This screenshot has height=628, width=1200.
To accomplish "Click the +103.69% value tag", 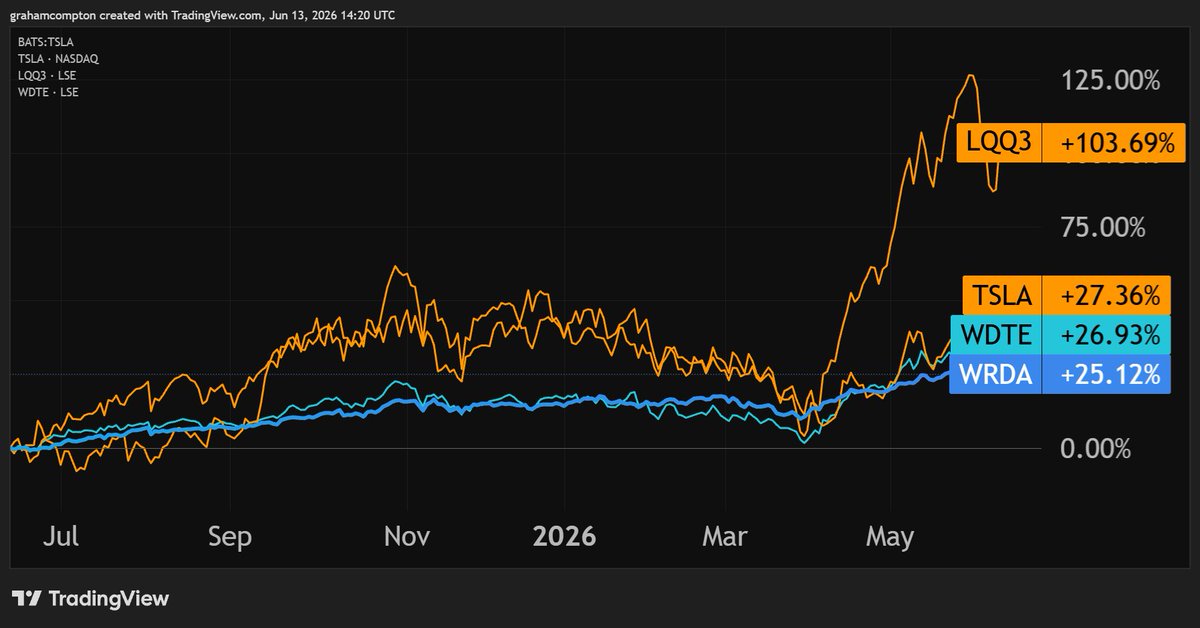I will (1114, 143).
